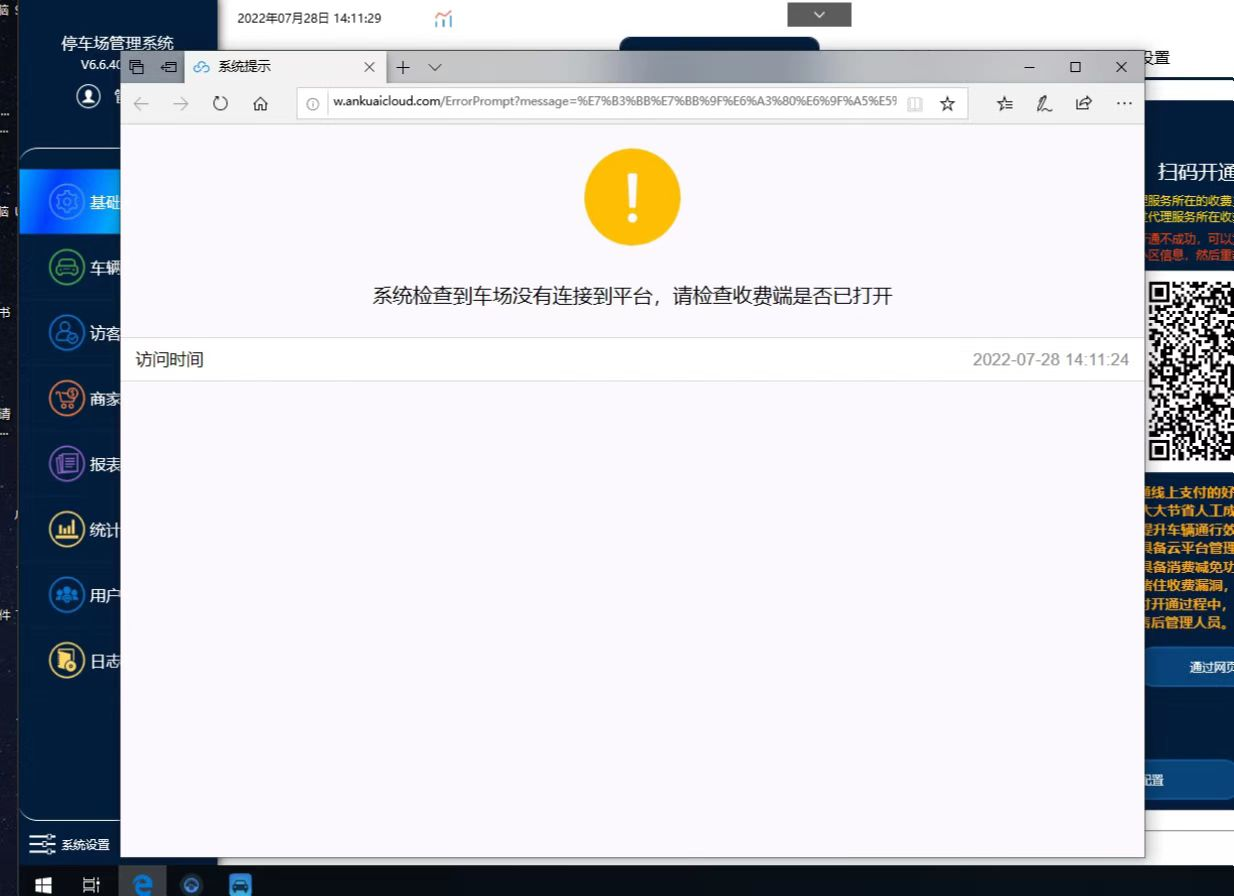
Task: Click the add notes pen icon
Action: [1044, 103]
